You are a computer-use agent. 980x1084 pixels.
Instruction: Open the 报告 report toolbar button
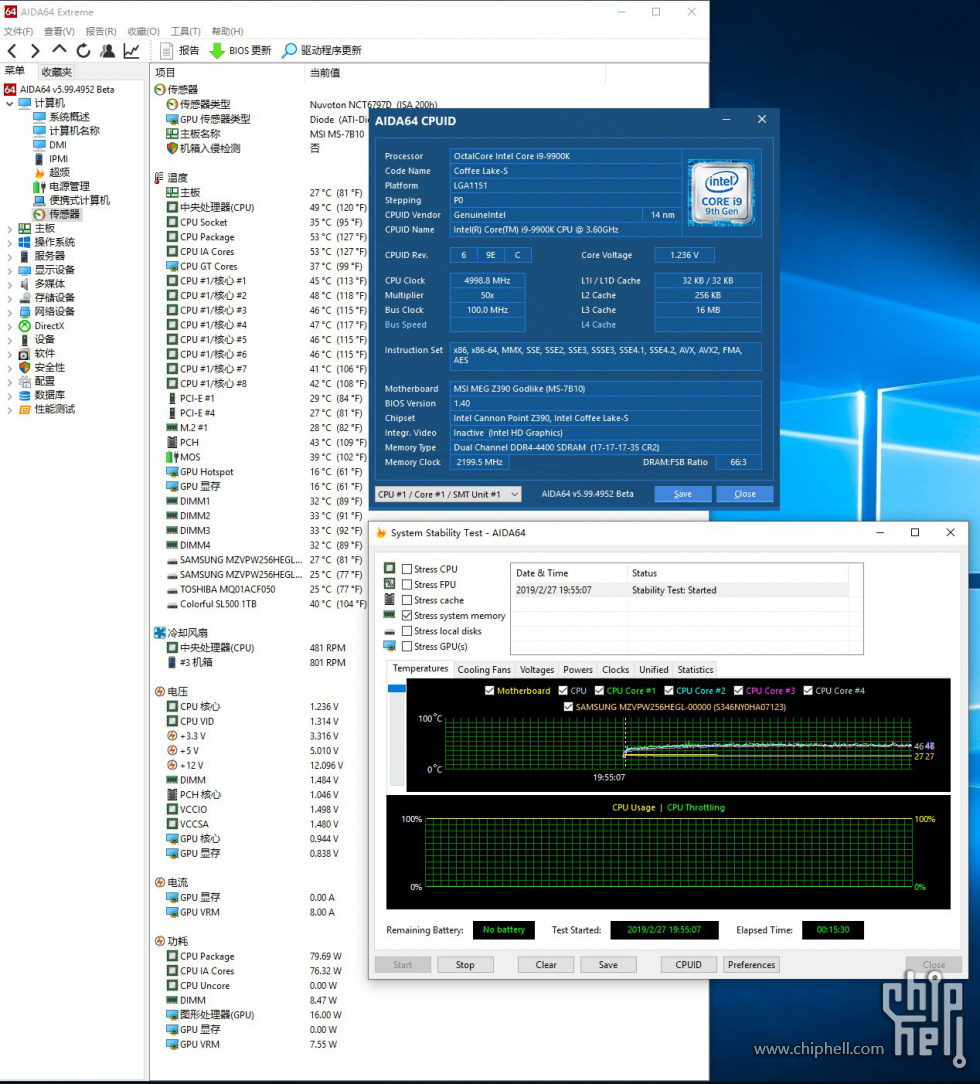coord(179,50)
